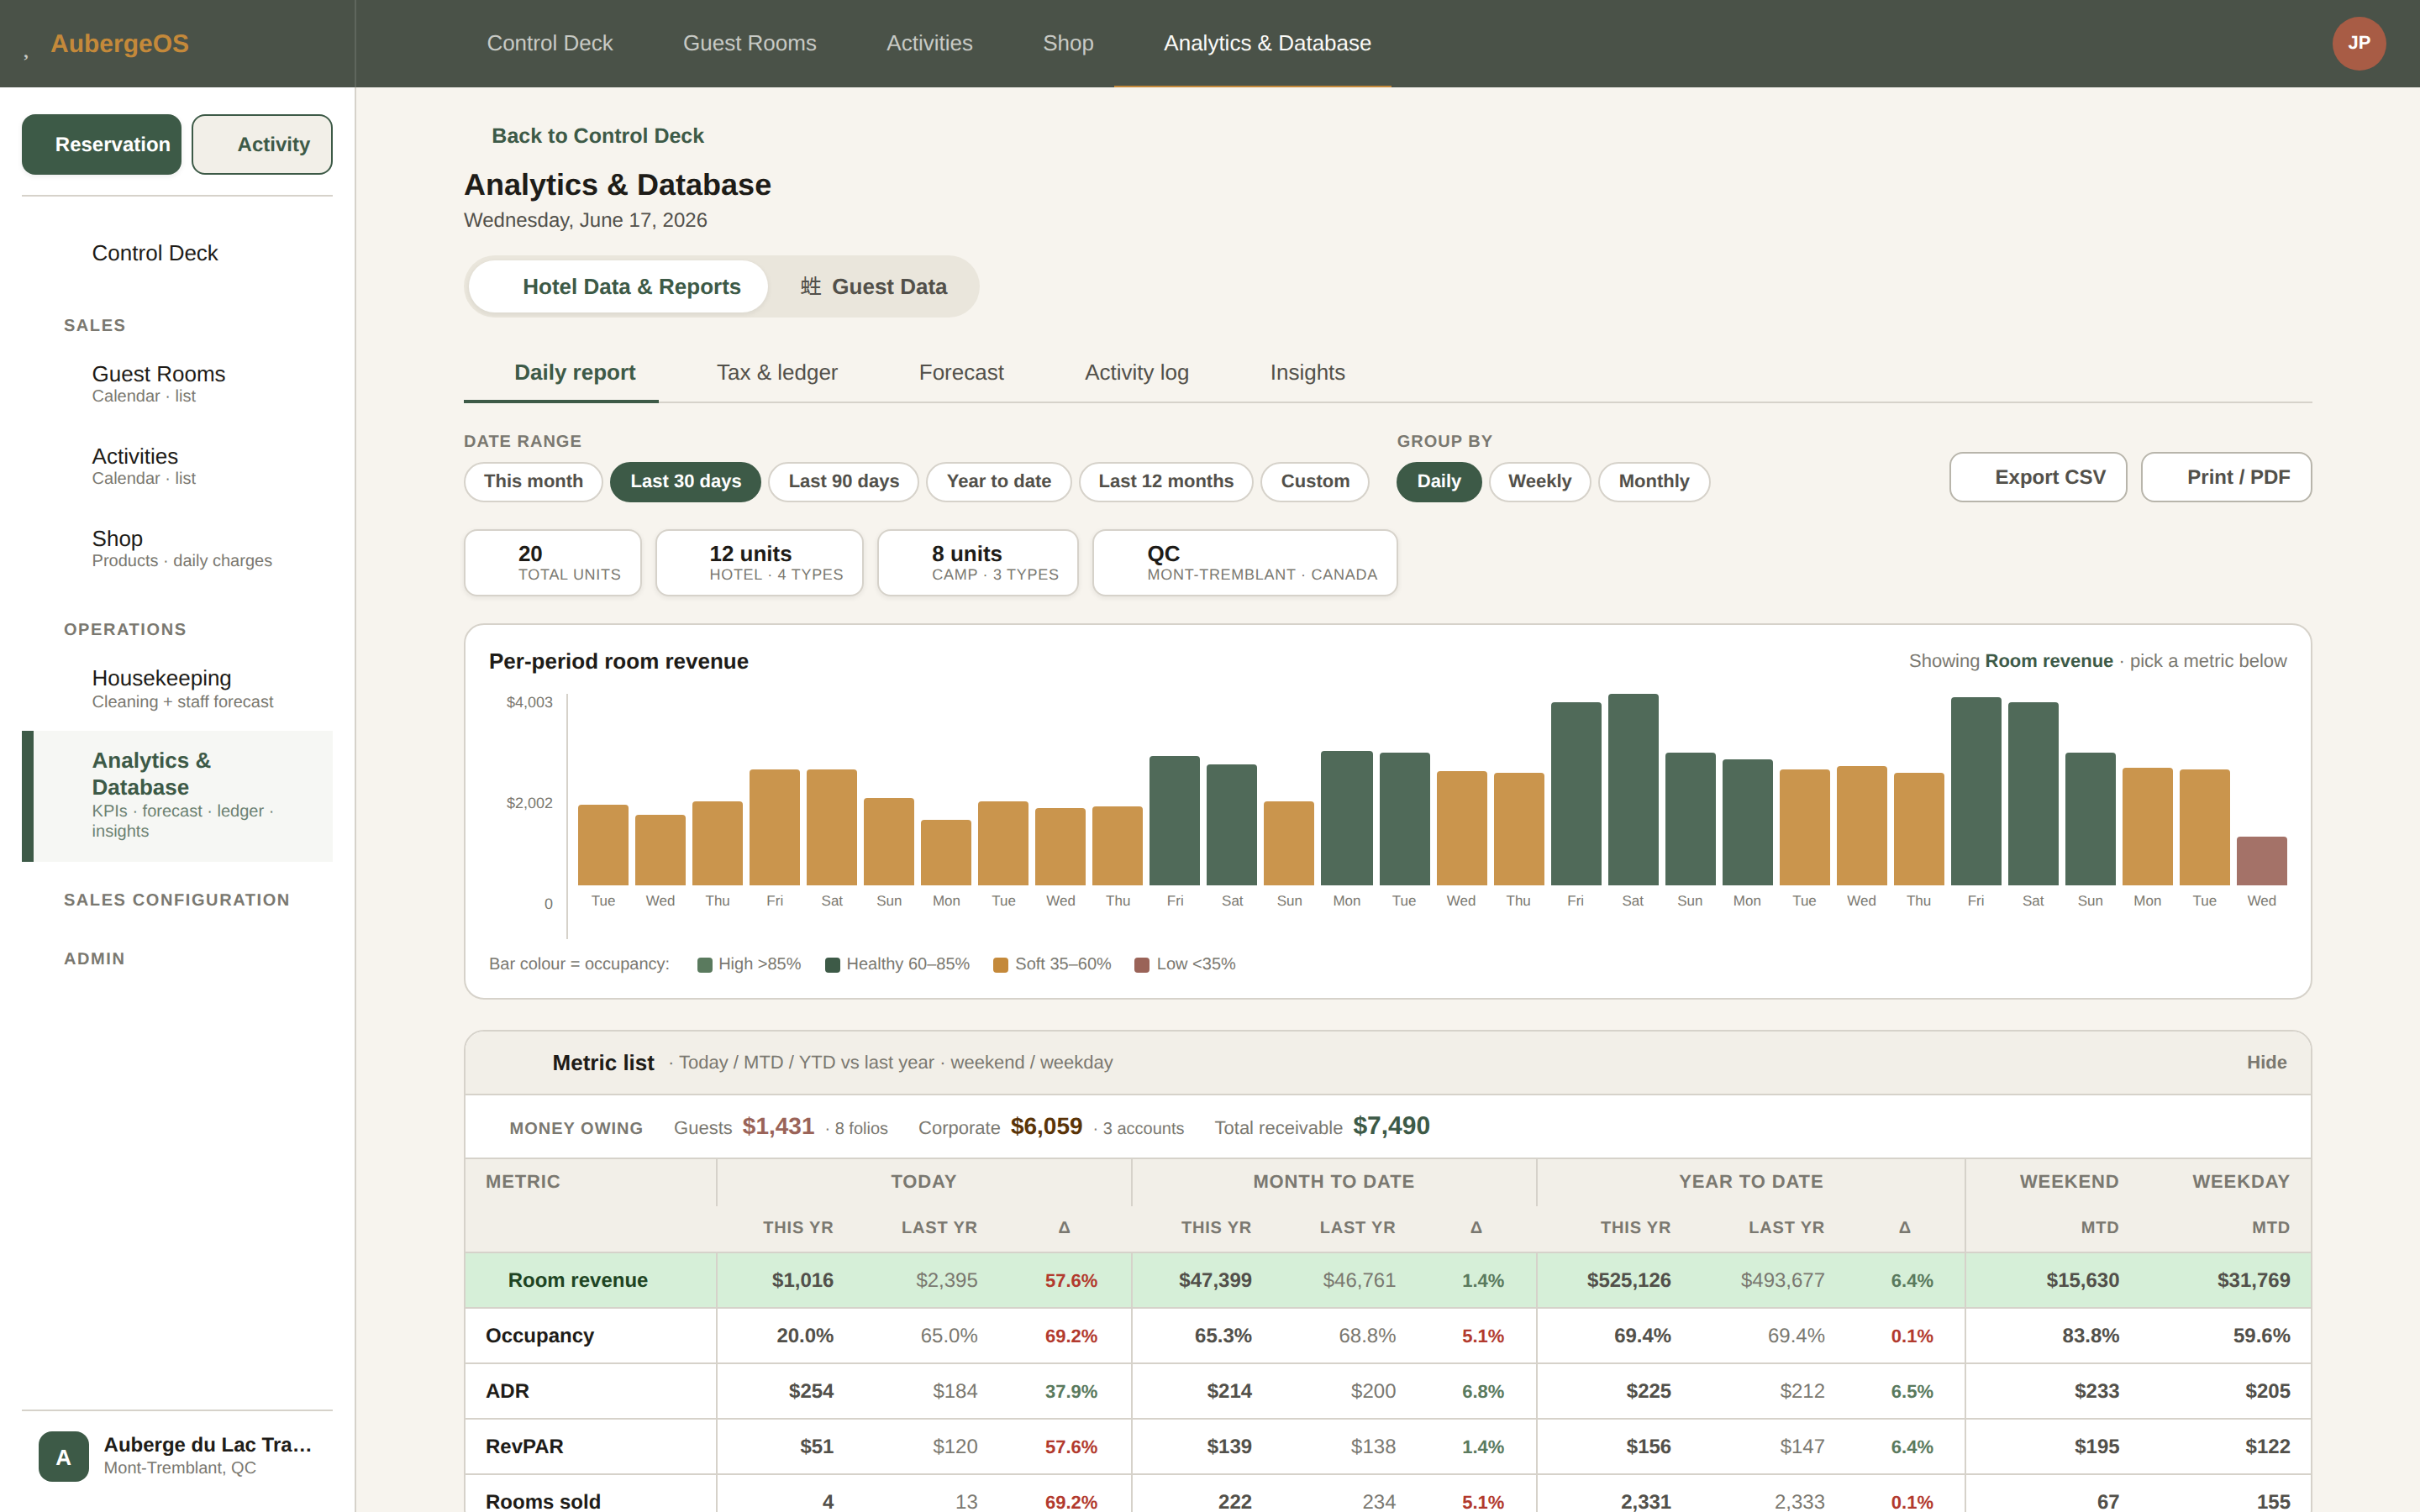2420x1512 pixels.
Task: Set the date range to This month
Action: pos(533,481)
